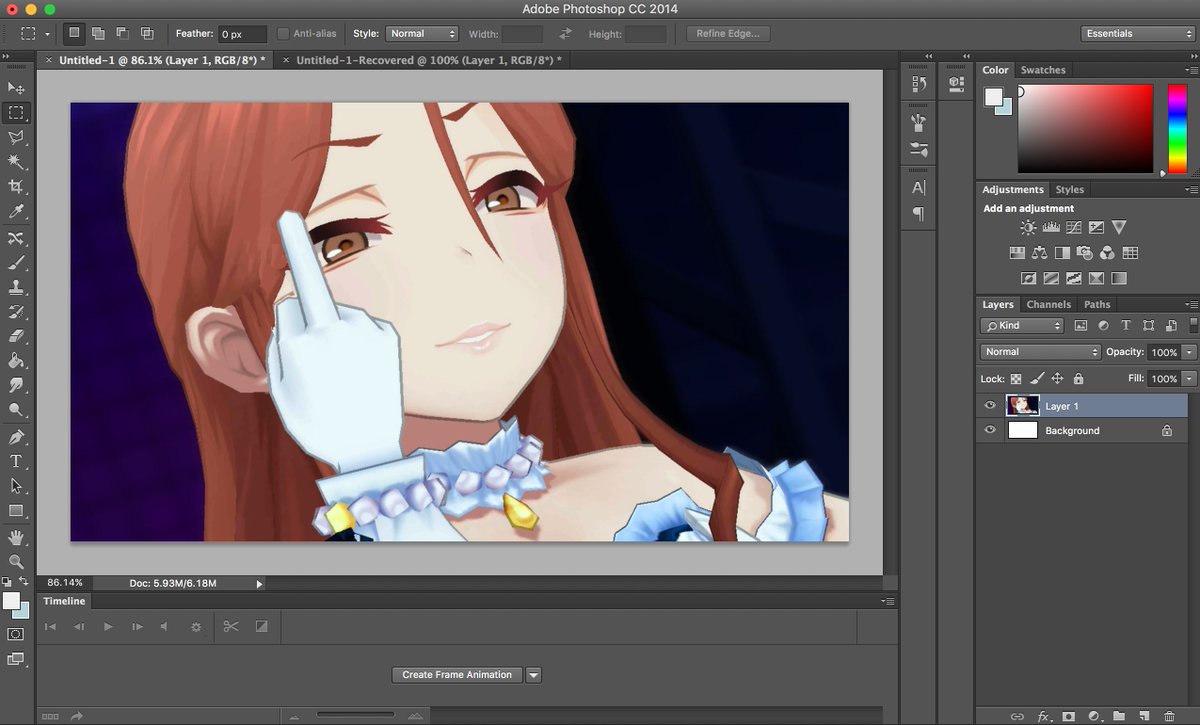This screenshot has width=1200, height=725.
Task: Select the Eraser tool
Action: click(x=16, y=336)
